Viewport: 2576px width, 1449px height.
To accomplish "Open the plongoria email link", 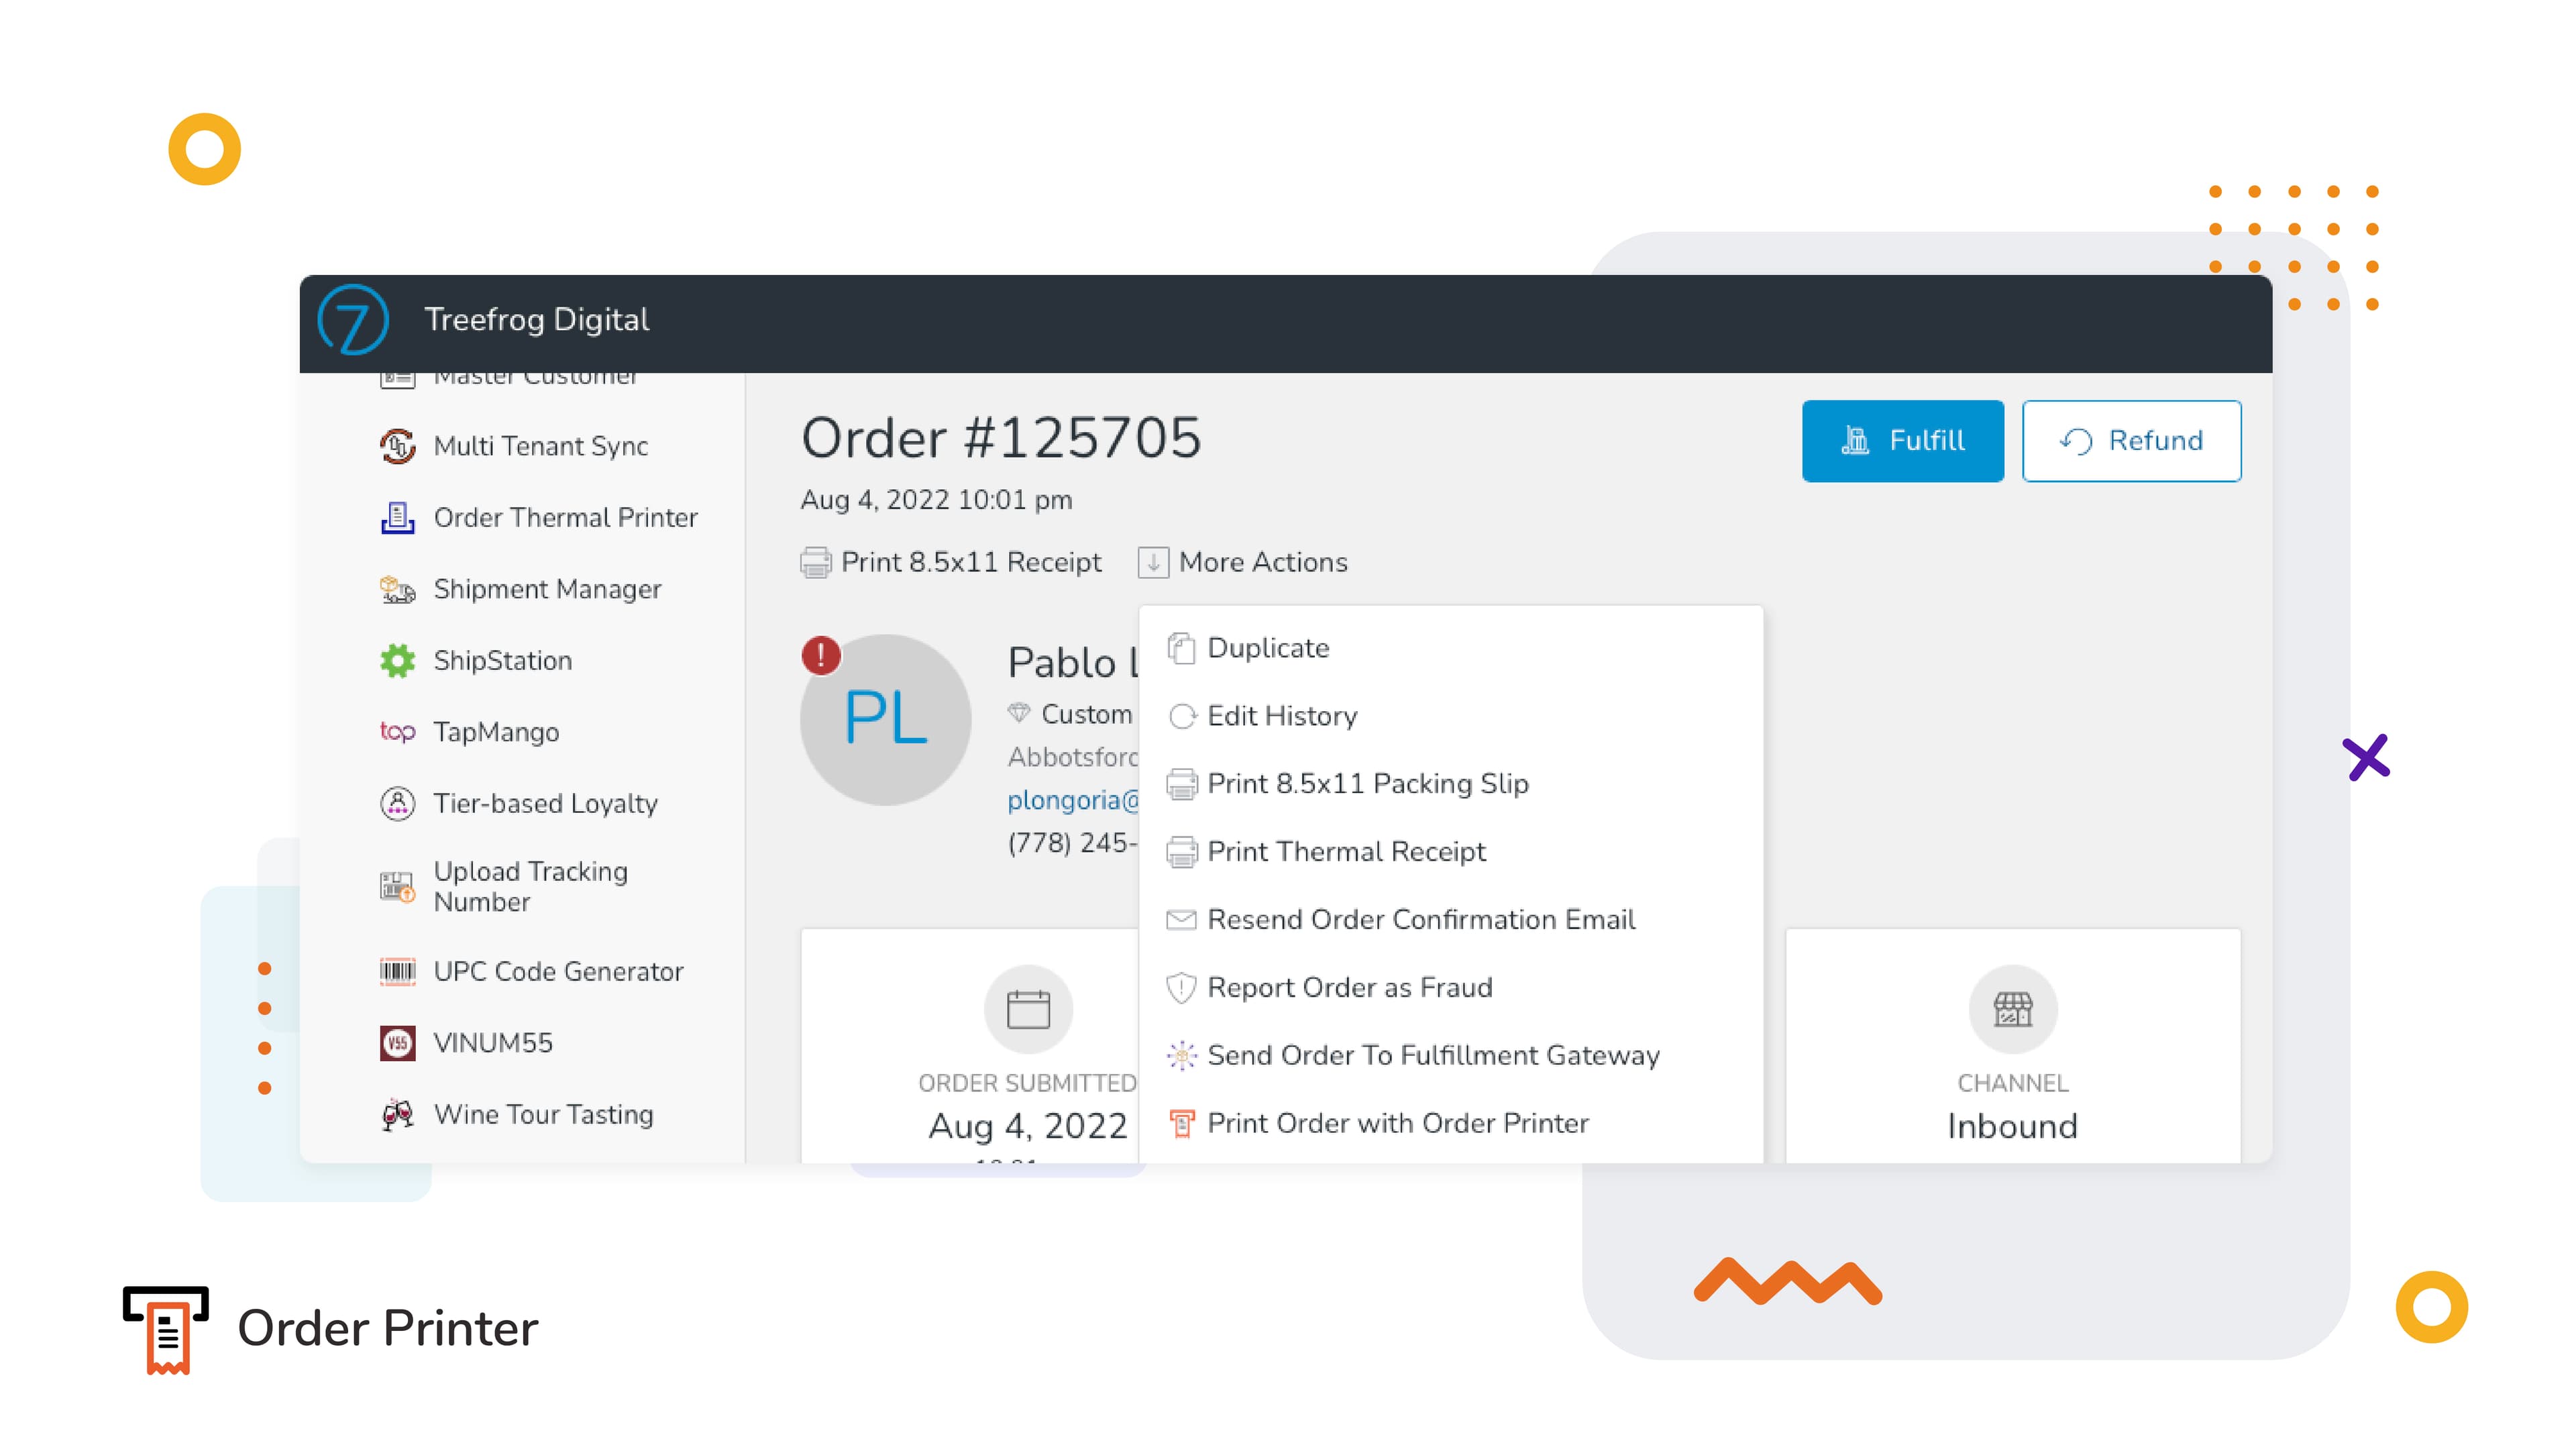I will click(1072, 800).
